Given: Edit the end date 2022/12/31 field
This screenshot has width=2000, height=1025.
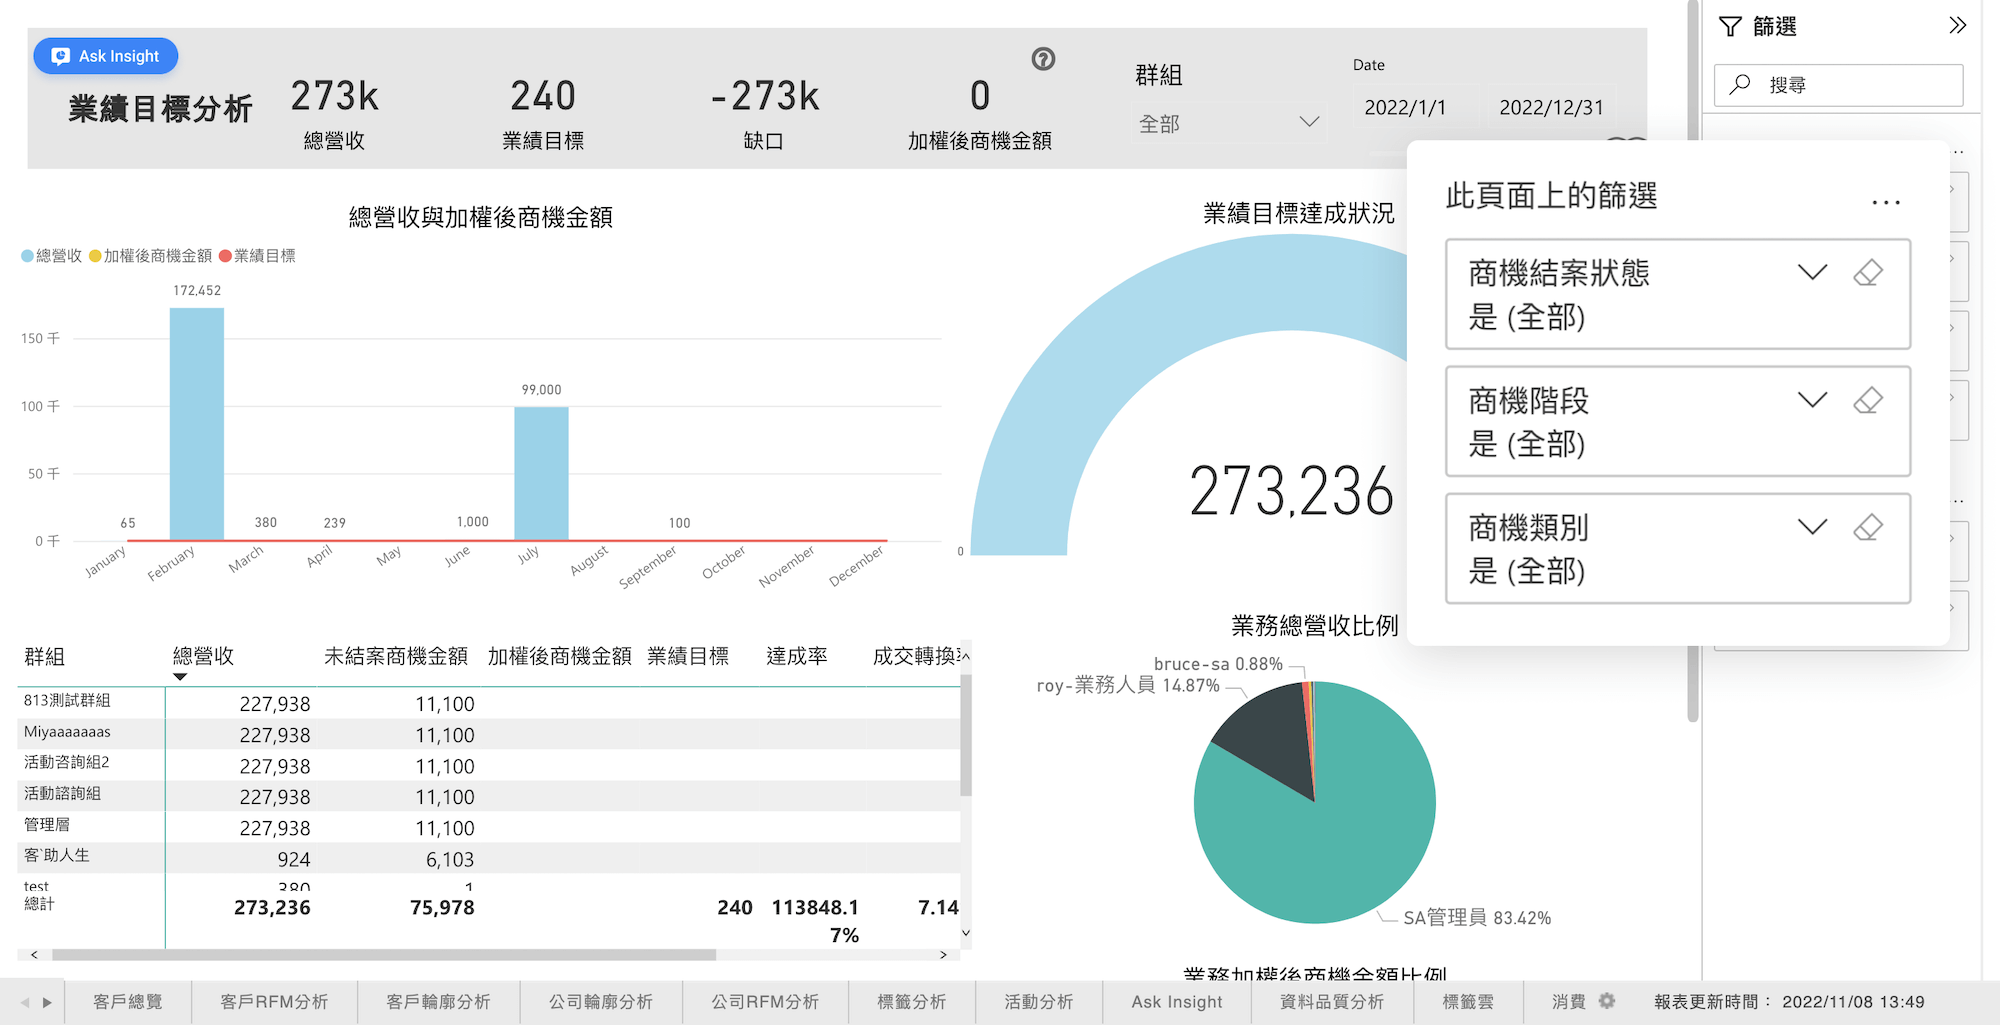Looking at the screenshot, I should (1551, 107).
